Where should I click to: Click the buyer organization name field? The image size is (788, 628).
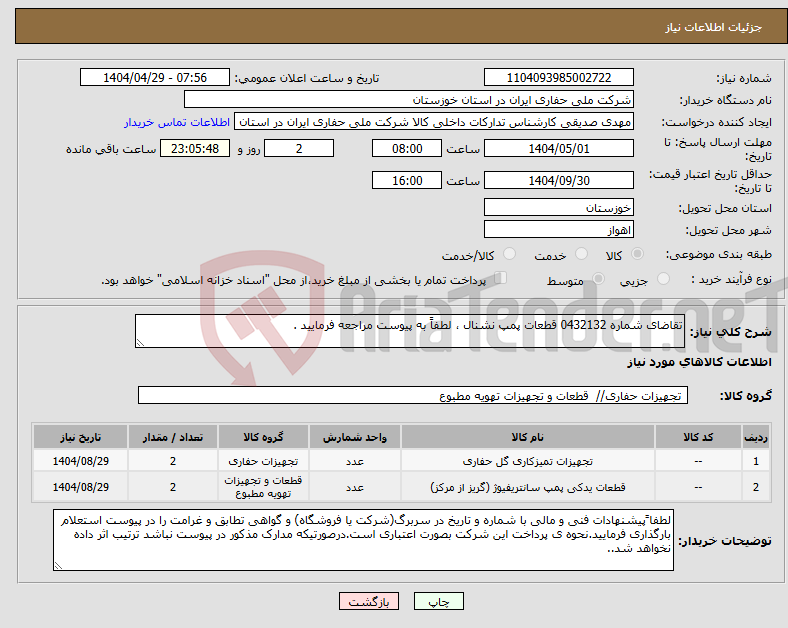click(x=409, y=99)
